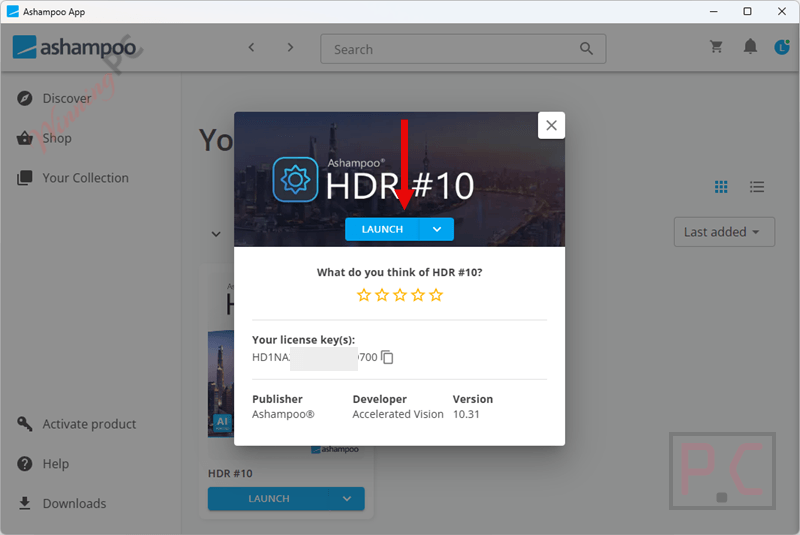Screen dimensions: 800x535
Task: Rate HDR #10 one star
Action: (364, 295)
